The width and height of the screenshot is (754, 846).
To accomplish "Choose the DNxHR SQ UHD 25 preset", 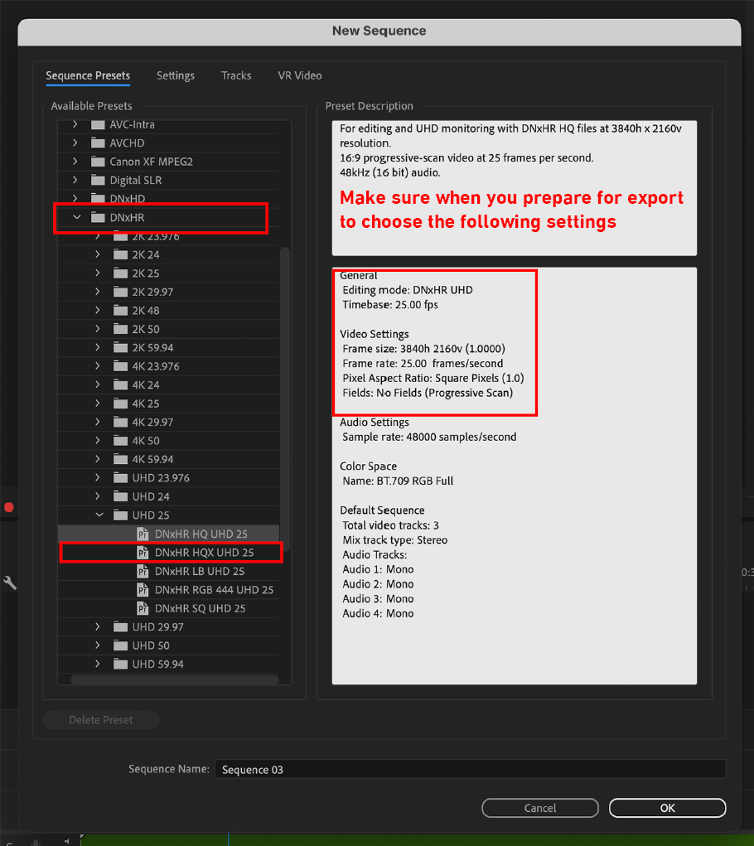I will 199,608.
